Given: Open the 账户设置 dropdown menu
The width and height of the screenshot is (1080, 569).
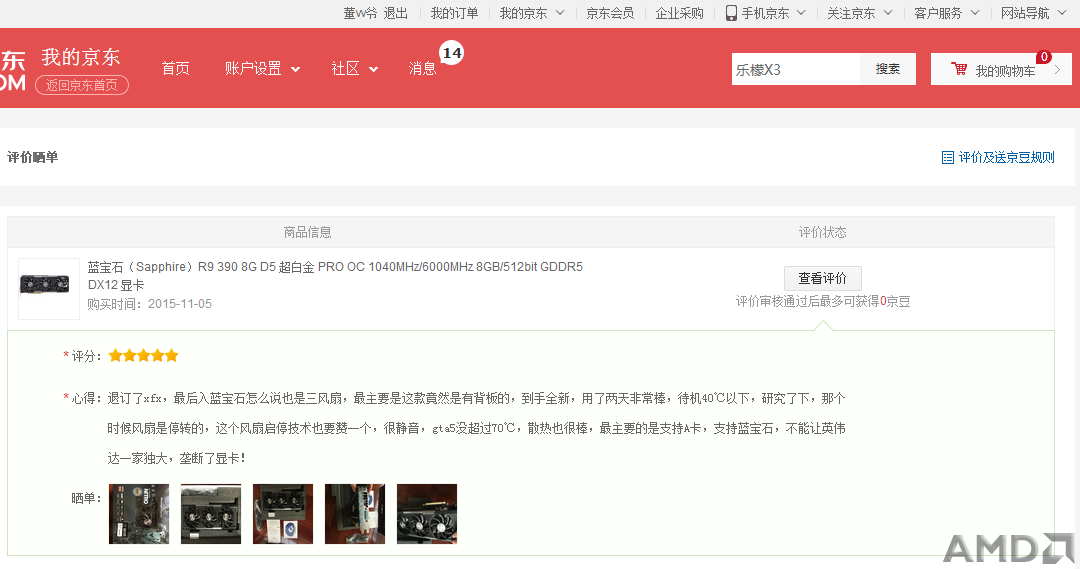Looking at the screenshot, I should tap(262, 68).
